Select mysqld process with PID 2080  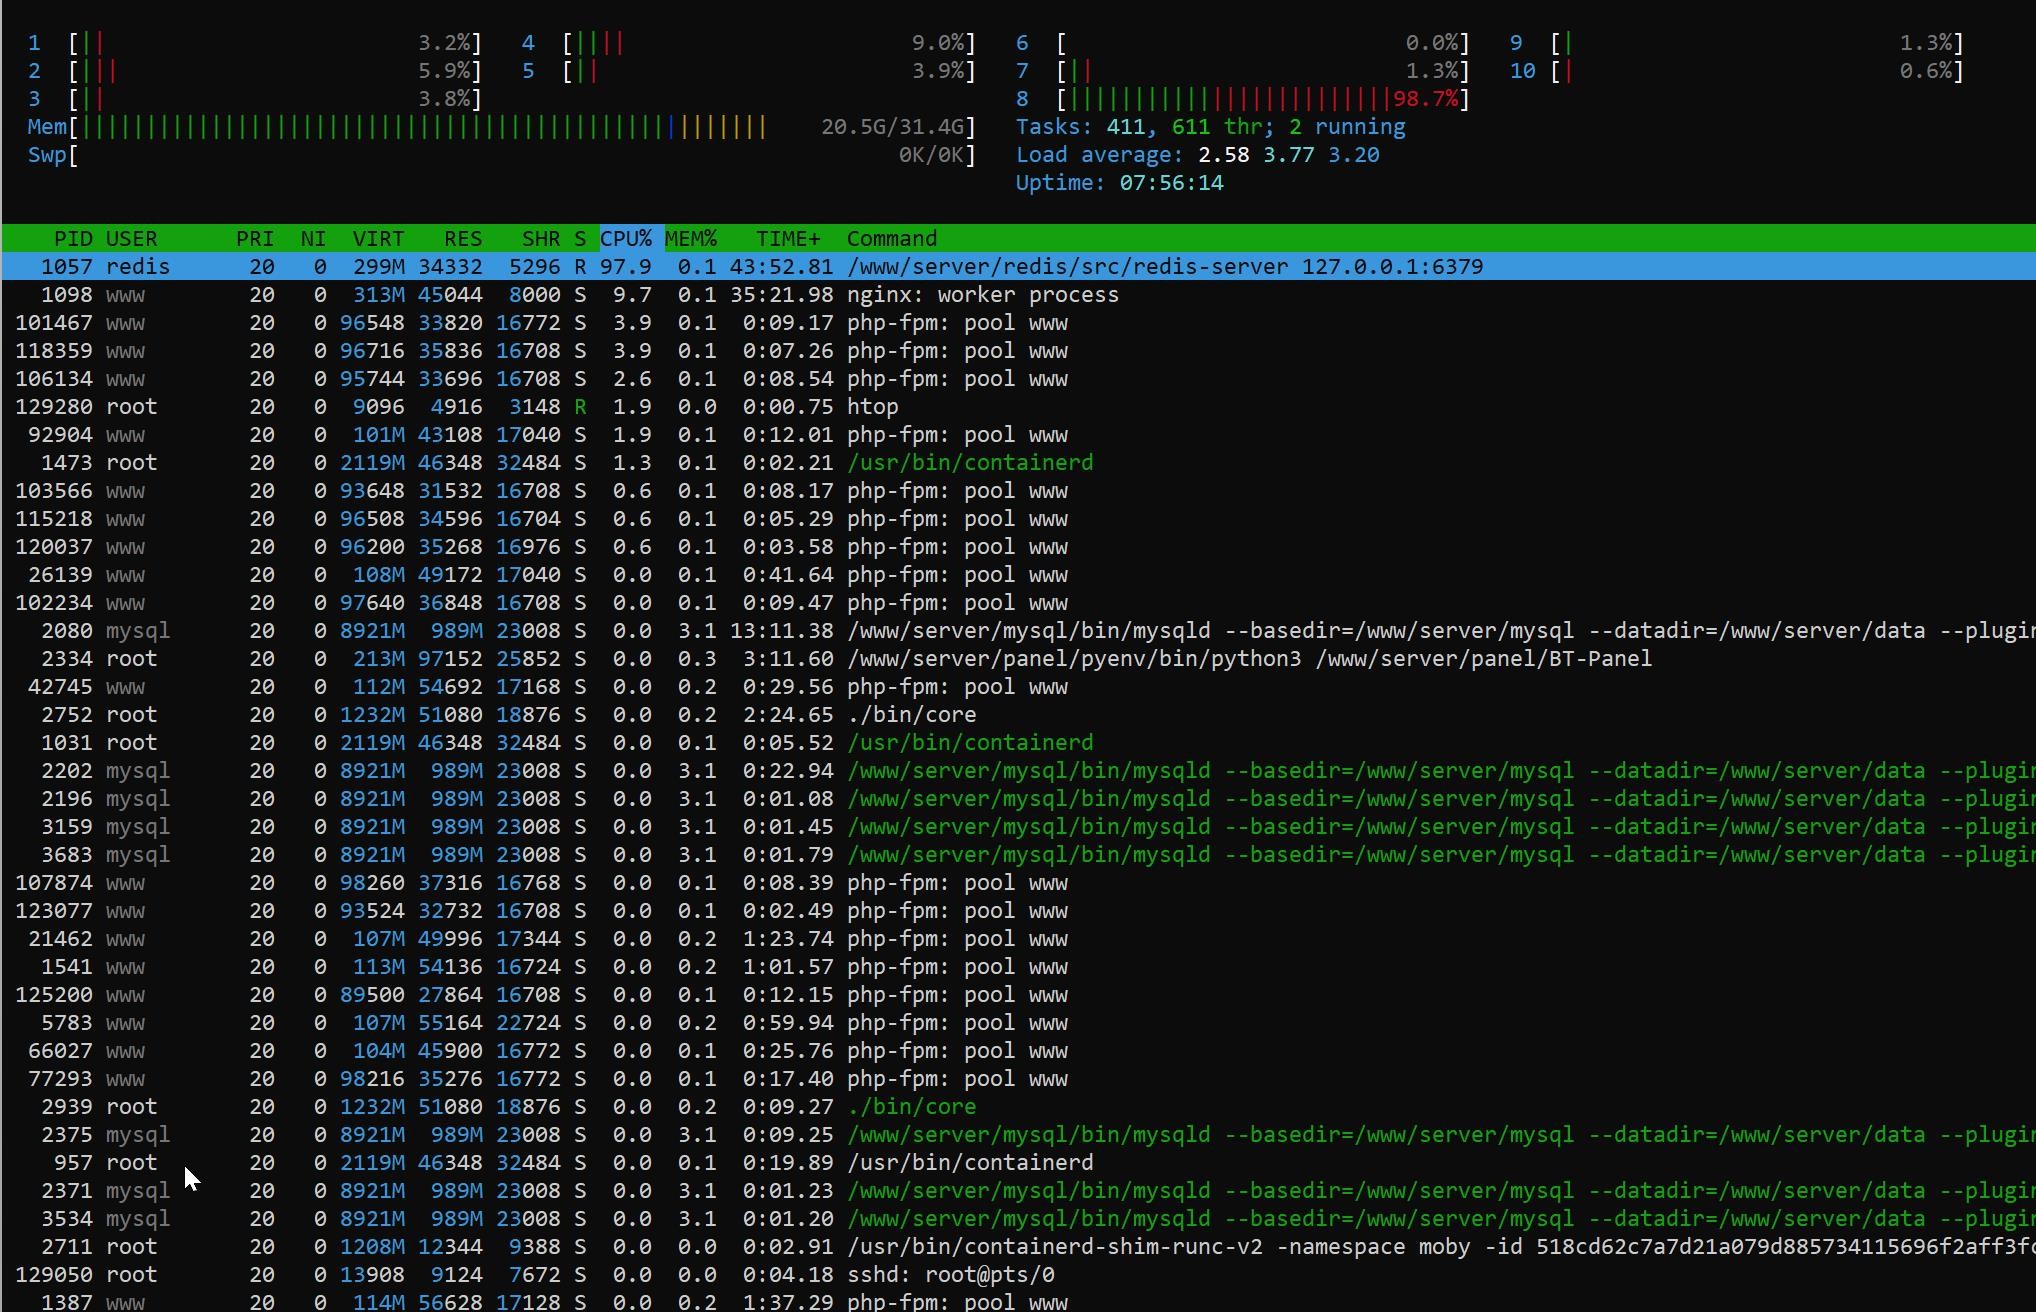(1200, 630)
